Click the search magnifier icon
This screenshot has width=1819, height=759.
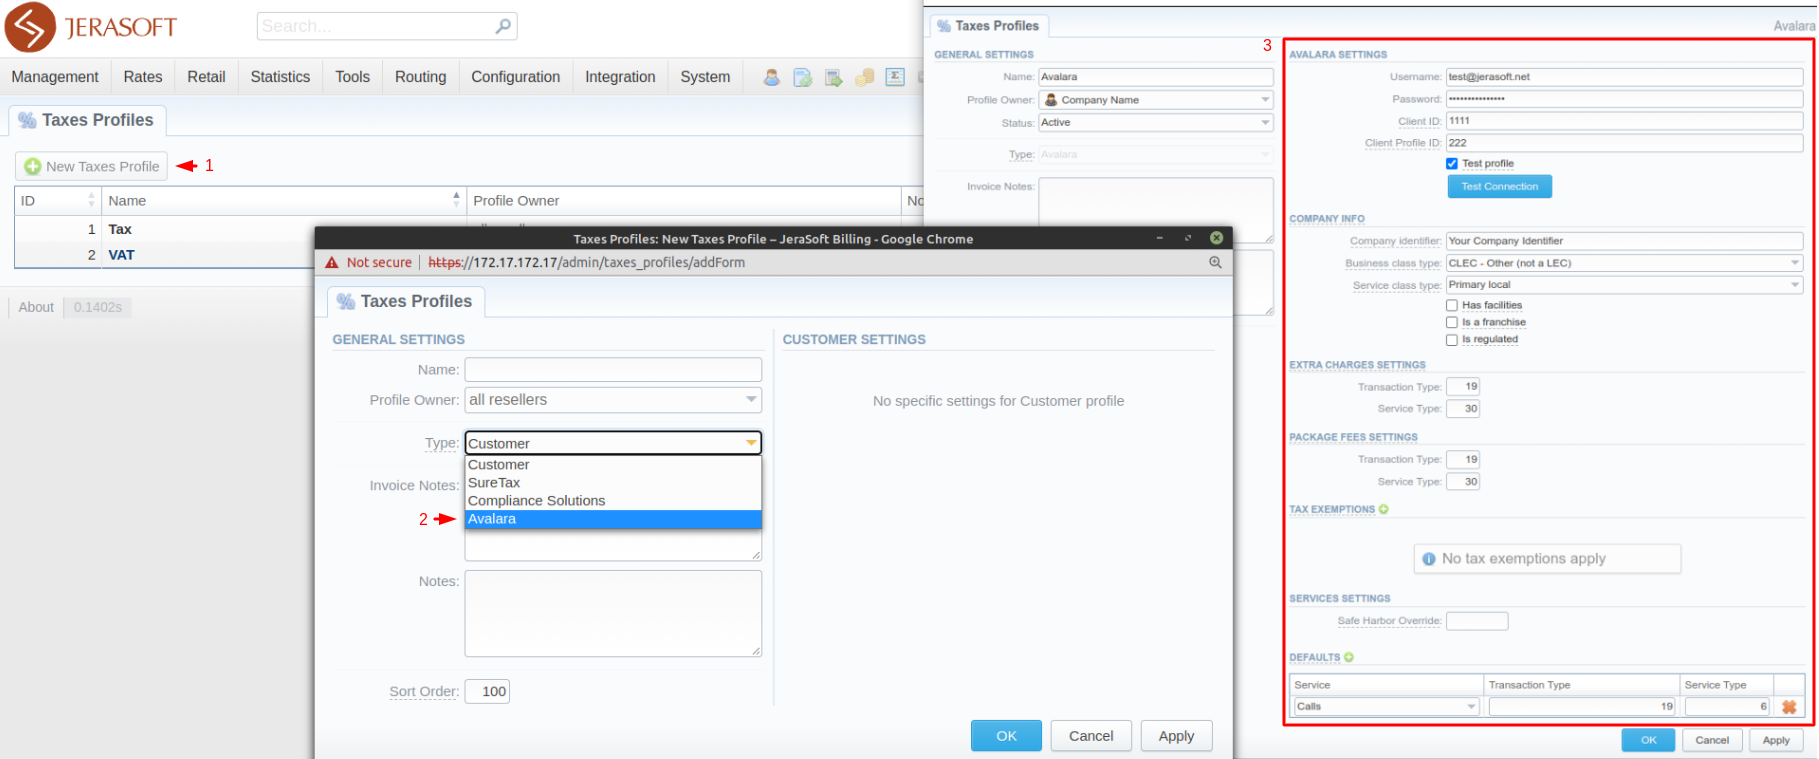pyautogui.click(x=503, y=26)
